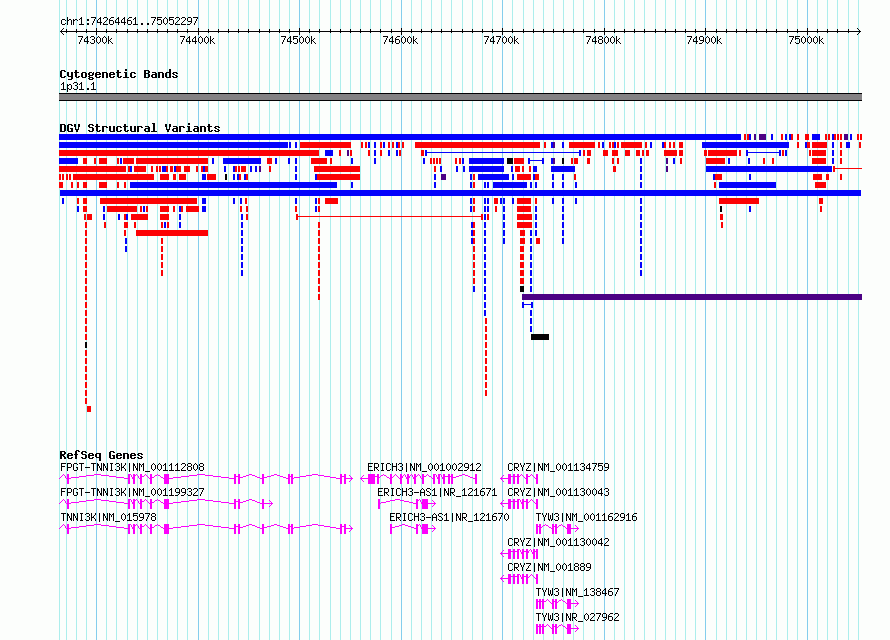Open the ERICH3-AS1|NR_121671 transcript label
Image resolution: width=890 pixels, height=640 pixels.
point(437,492)
